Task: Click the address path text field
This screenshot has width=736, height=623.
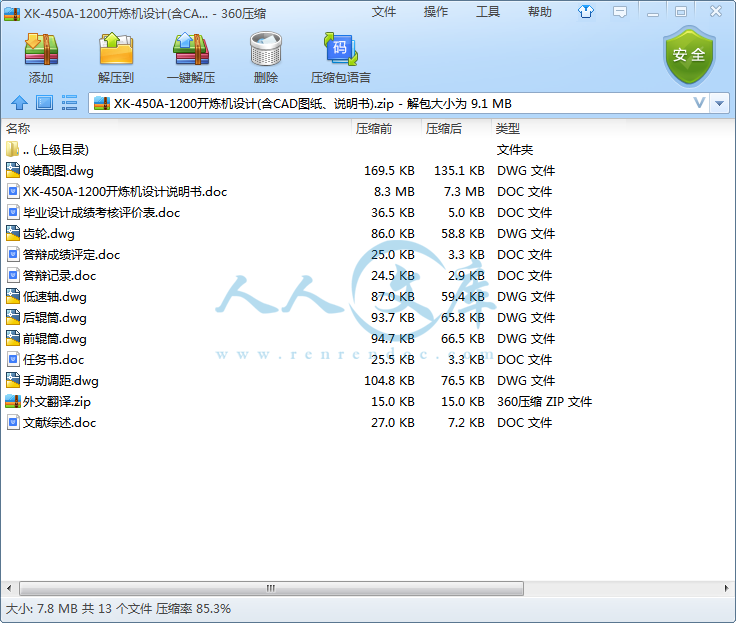Action: pyautogui.click(x=401, y=103)
